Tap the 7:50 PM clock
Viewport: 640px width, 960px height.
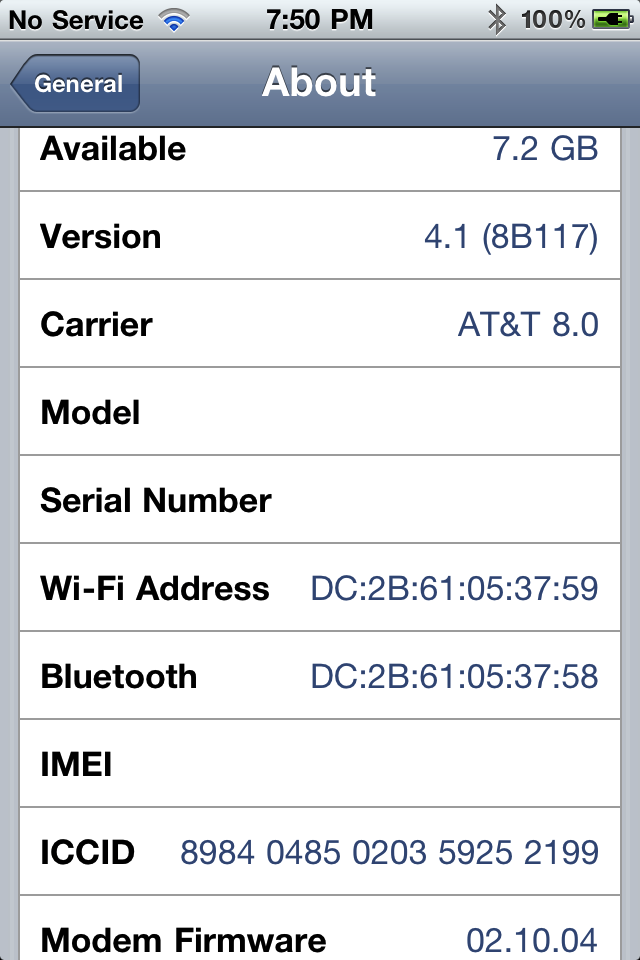[x=320, y=20]
